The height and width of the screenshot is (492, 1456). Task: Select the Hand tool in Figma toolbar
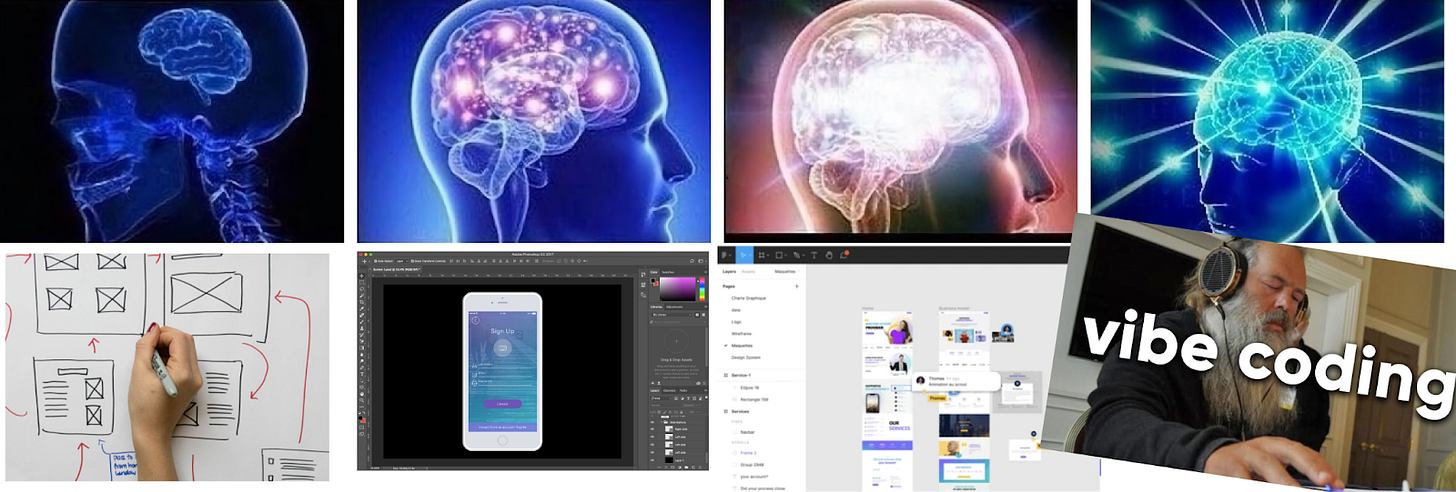coord(829,254)
